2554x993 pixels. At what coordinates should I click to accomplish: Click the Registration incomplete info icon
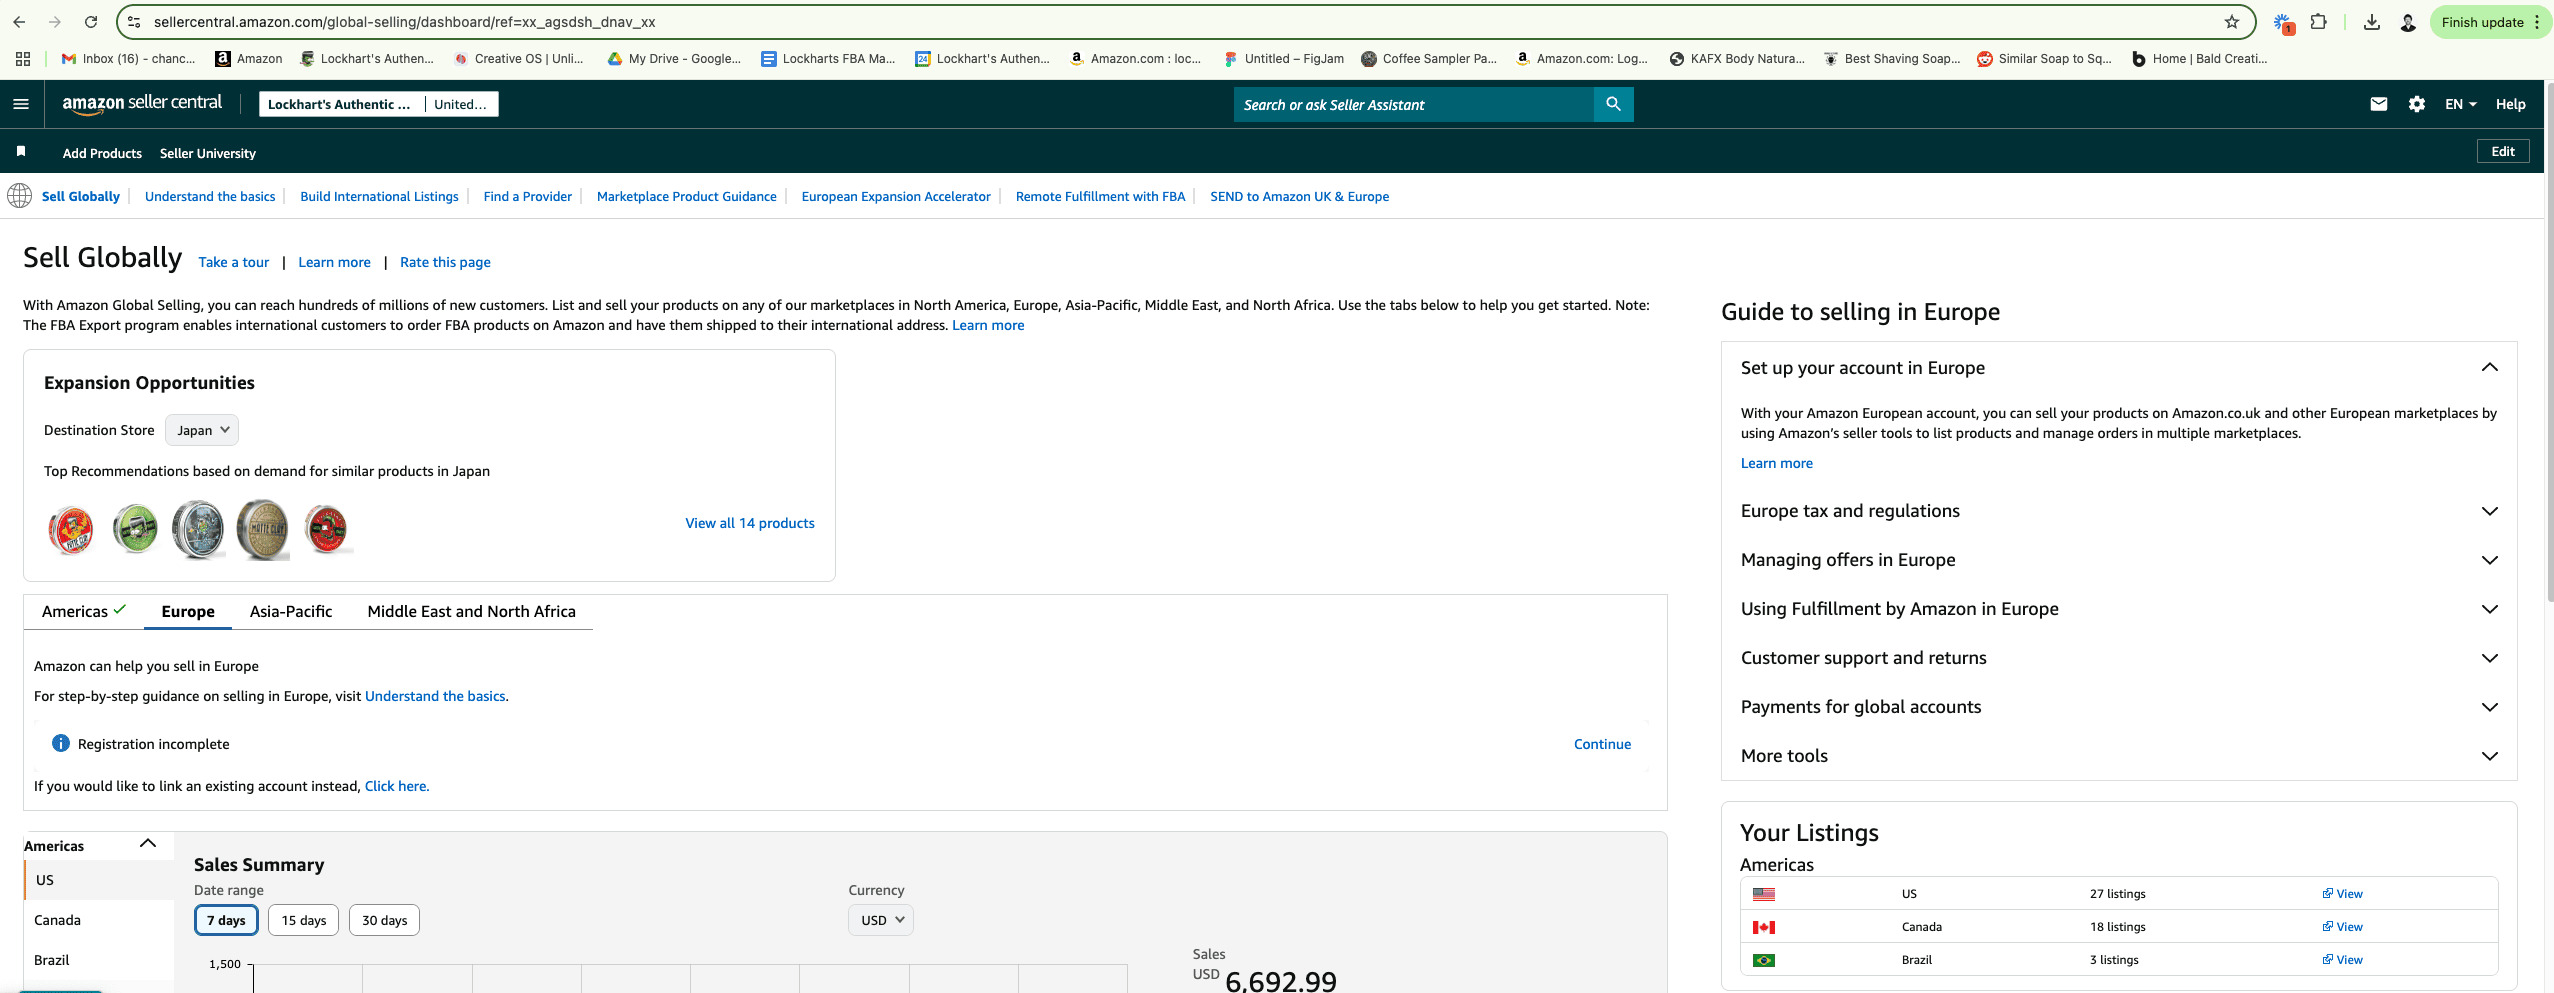(60, 743)
